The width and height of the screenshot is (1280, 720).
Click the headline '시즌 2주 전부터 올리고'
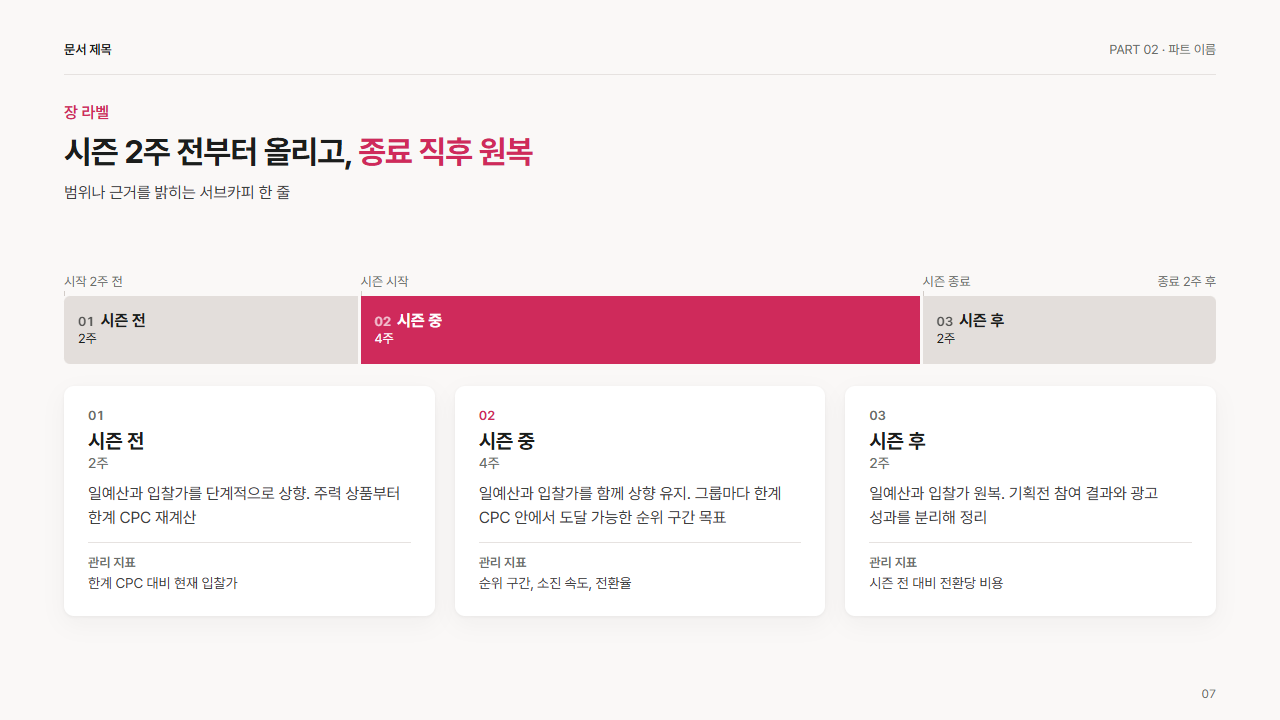click(x=207, y=152)
